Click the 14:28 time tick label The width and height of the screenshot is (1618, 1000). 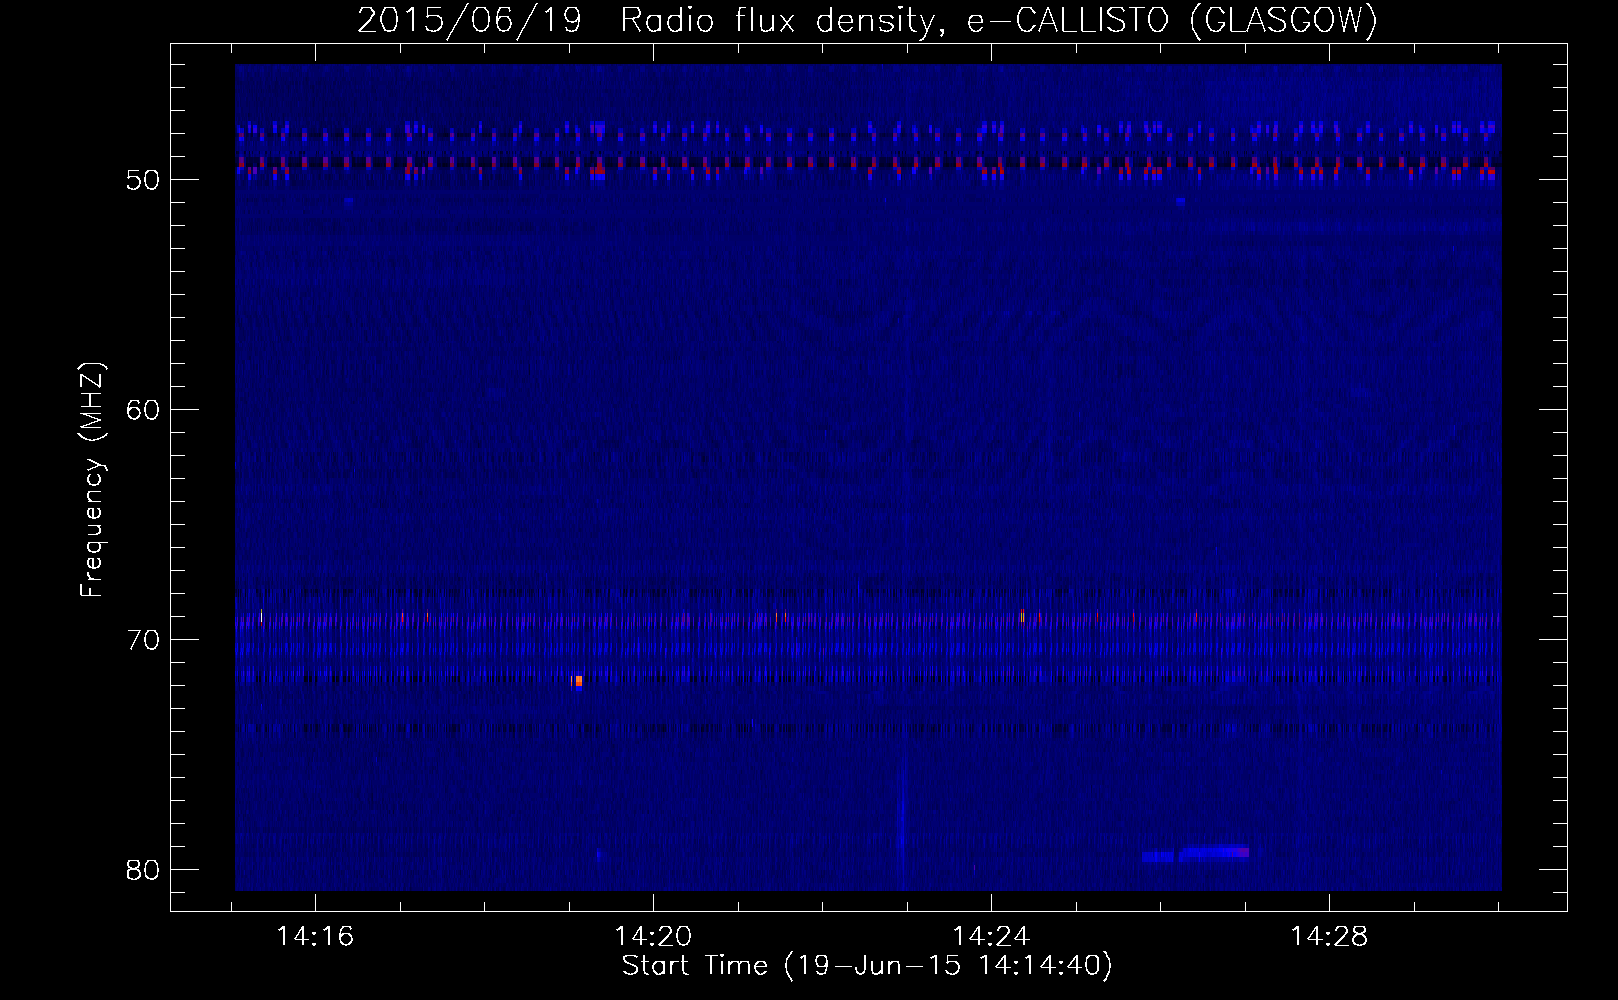click(1329, 937)
